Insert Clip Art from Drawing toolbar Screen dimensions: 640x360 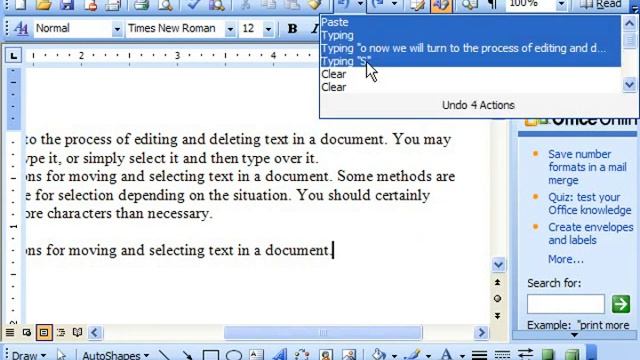(325, 354)
